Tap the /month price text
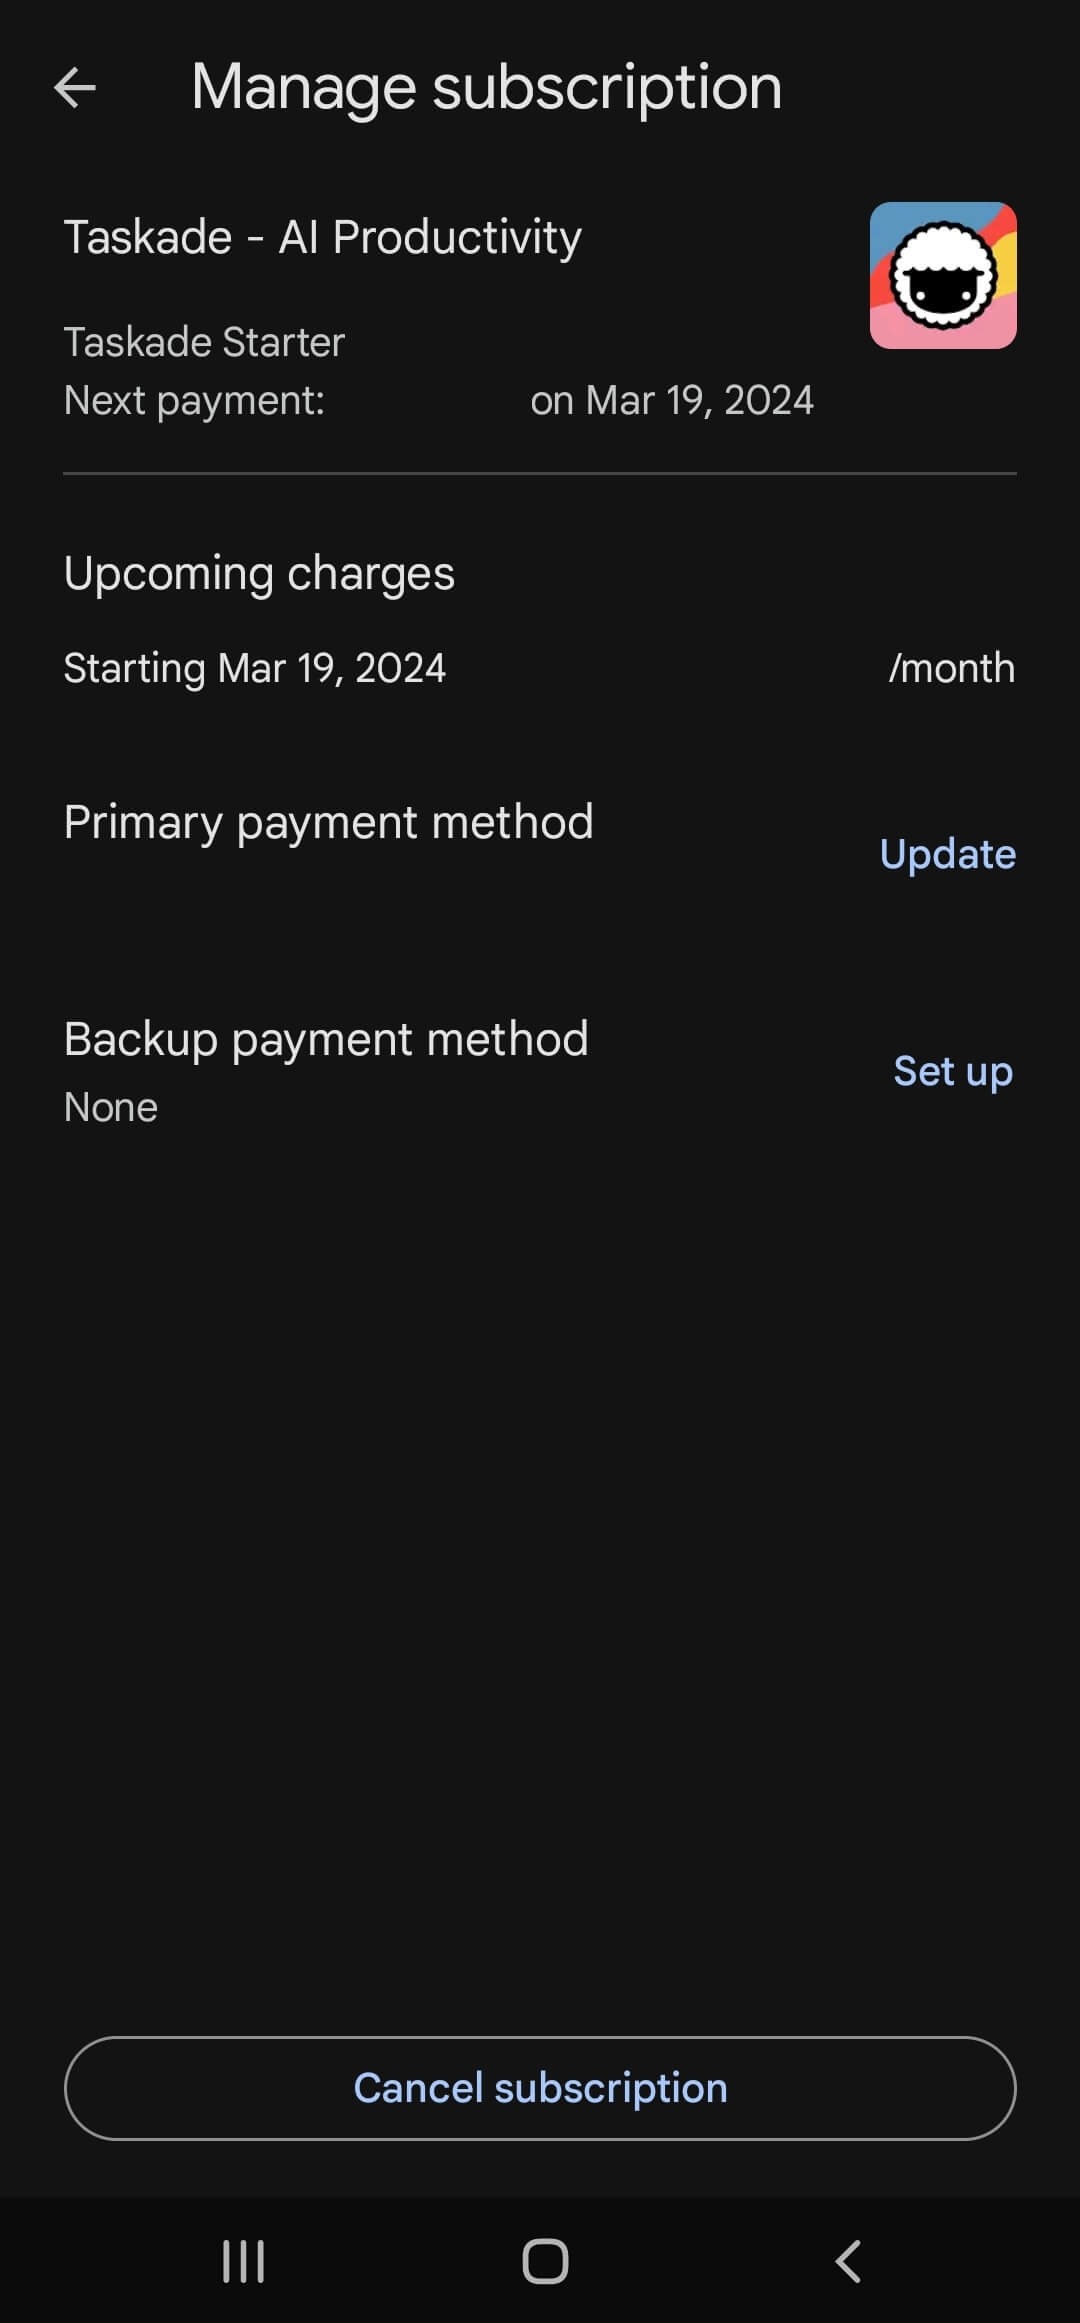This screenshot has width=1080, height=2323. [951, 668]
